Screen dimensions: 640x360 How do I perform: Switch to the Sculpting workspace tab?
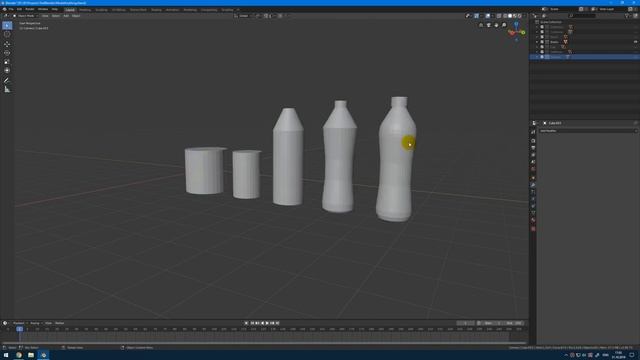101,9
